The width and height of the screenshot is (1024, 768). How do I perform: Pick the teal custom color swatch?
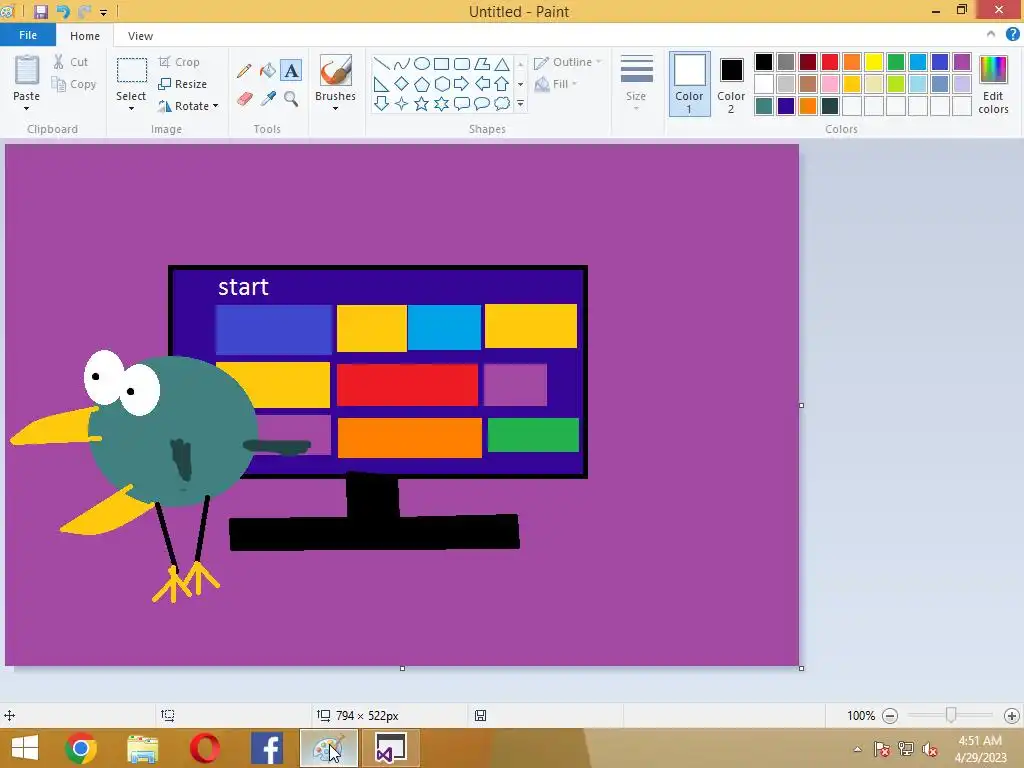tap(764, 106)
